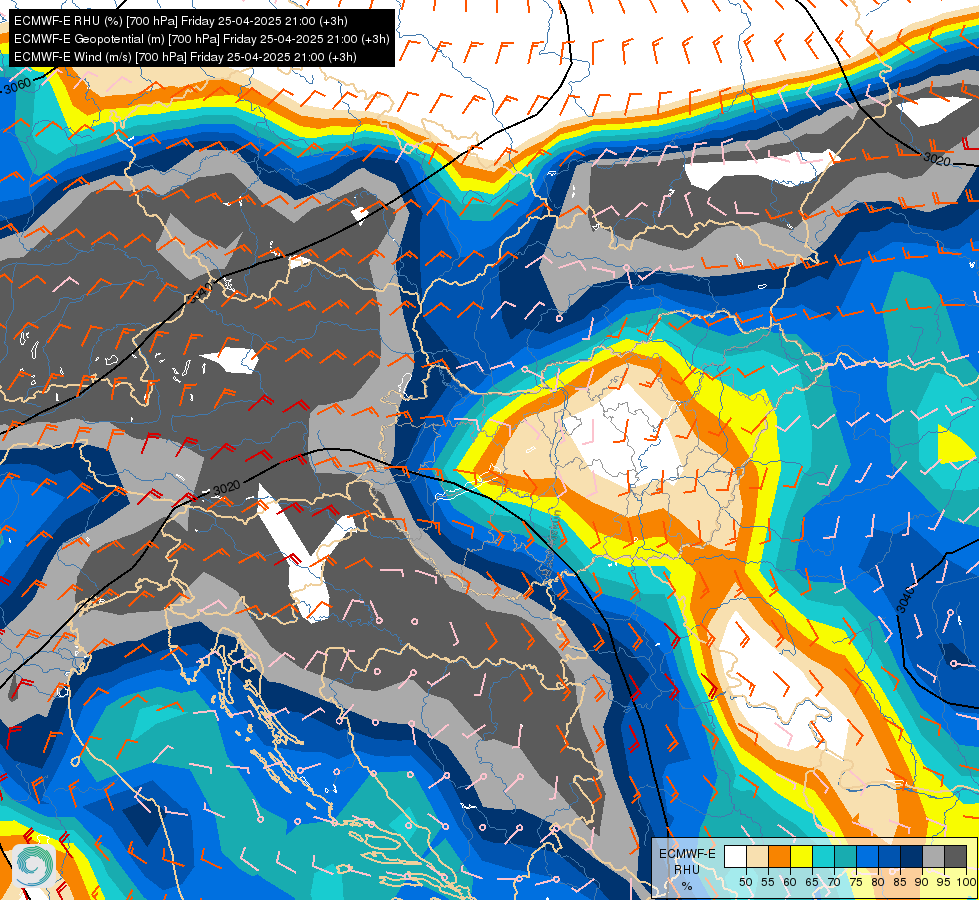The image size is (979, 900).
Task: Pick the teal 70-75 legend swatch
Action: (845, 856)
